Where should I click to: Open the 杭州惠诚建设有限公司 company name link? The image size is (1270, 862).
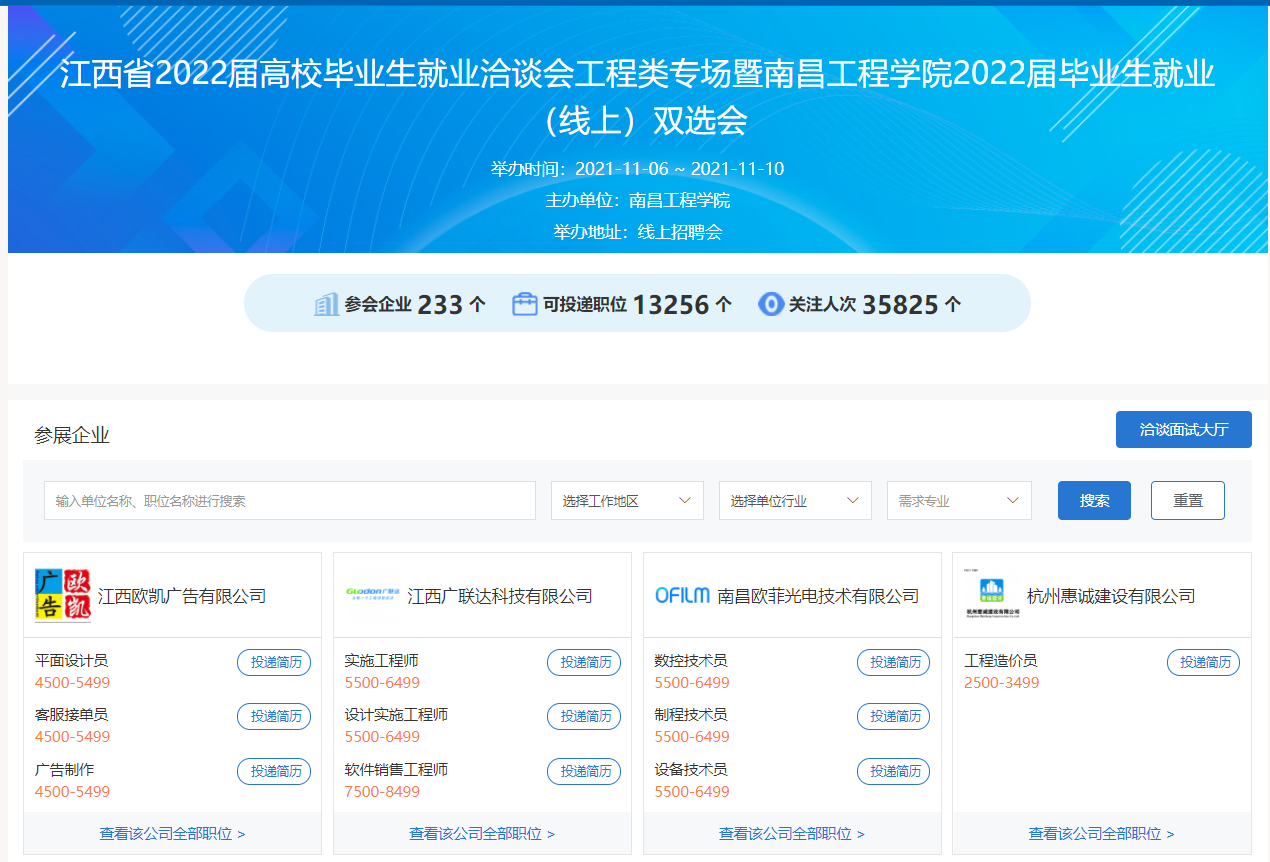click(x=1111, y=596)
